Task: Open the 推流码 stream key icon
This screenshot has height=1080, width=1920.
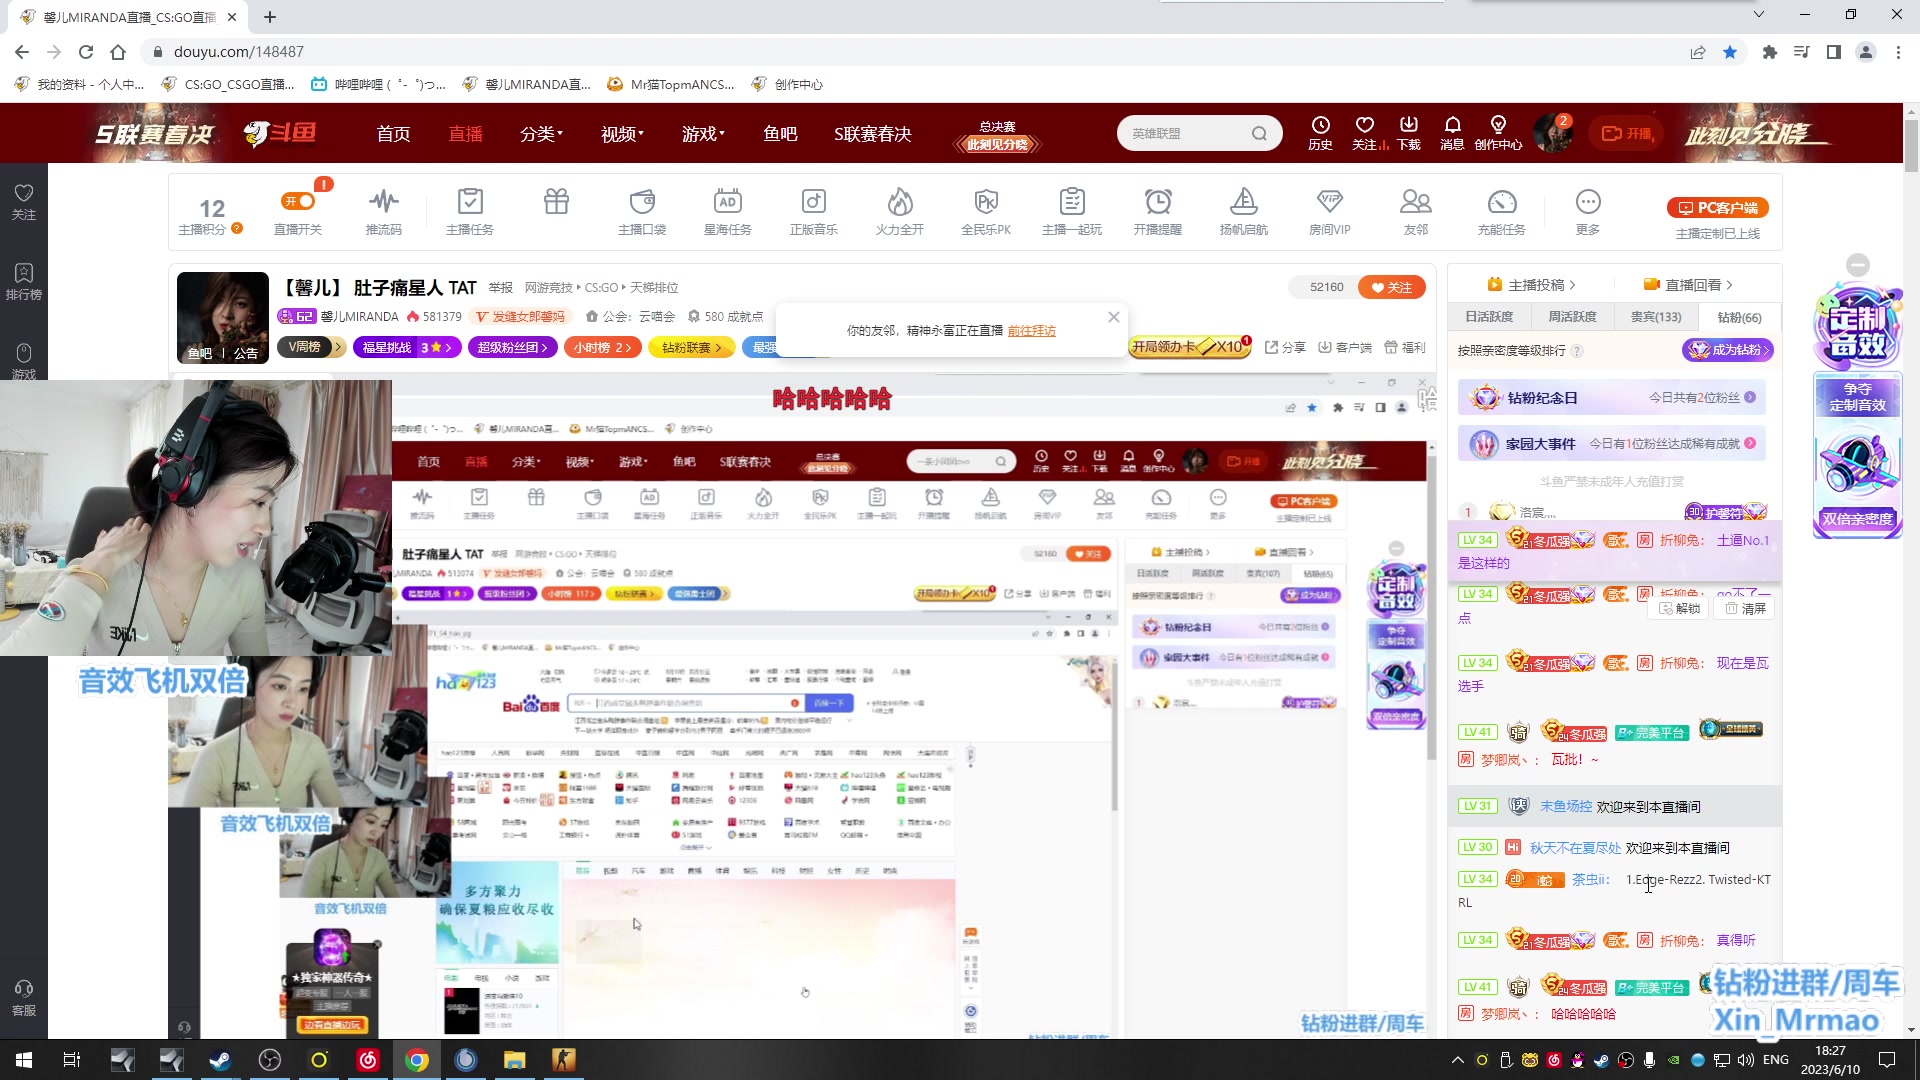Action: click(x=383, y=202)
